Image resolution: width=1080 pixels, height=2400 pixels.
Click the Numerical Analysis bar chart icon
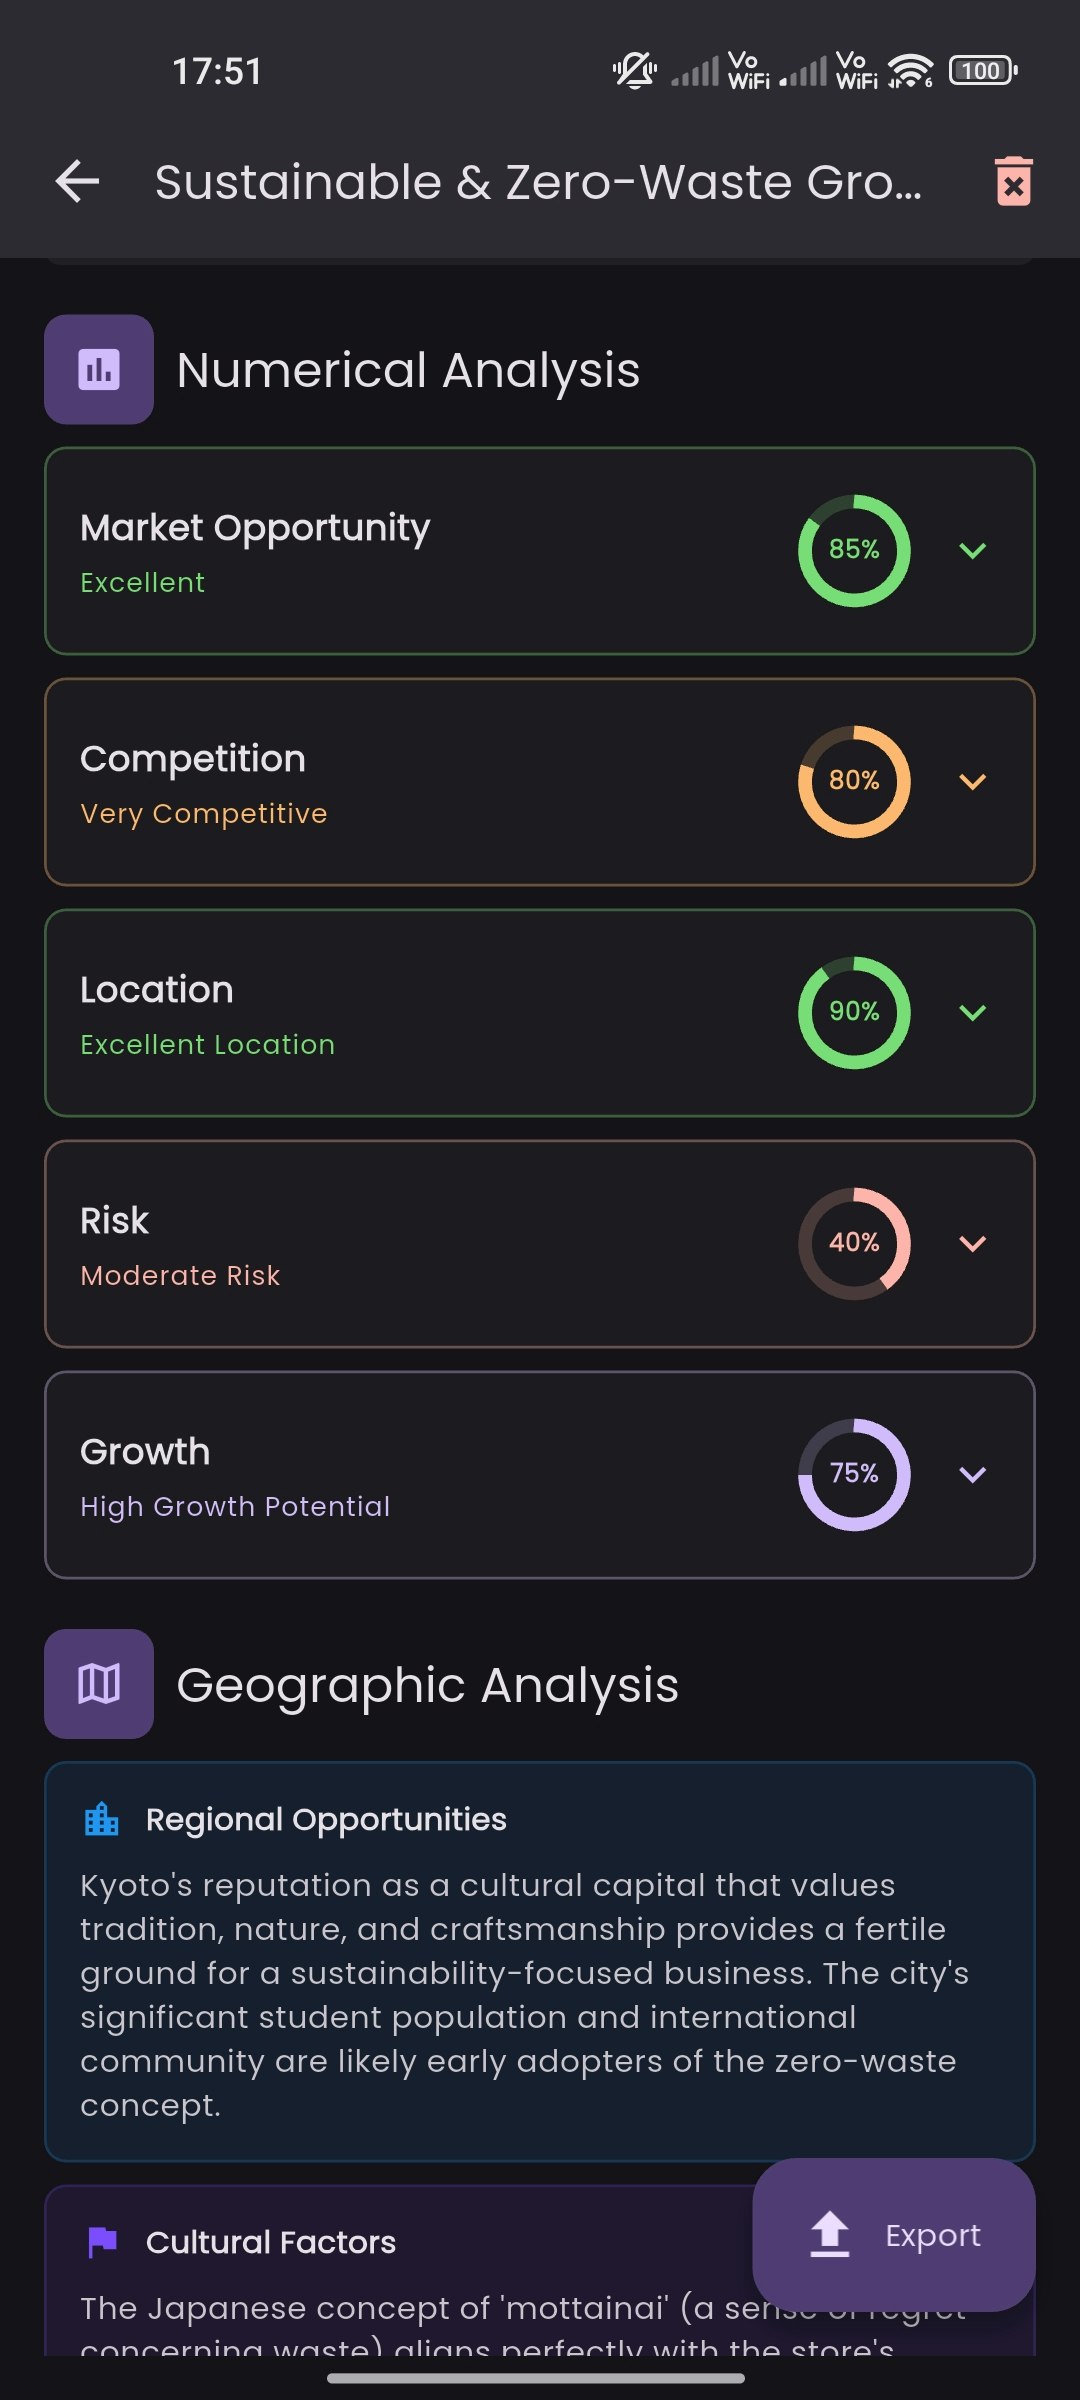[x=99, y=370]
